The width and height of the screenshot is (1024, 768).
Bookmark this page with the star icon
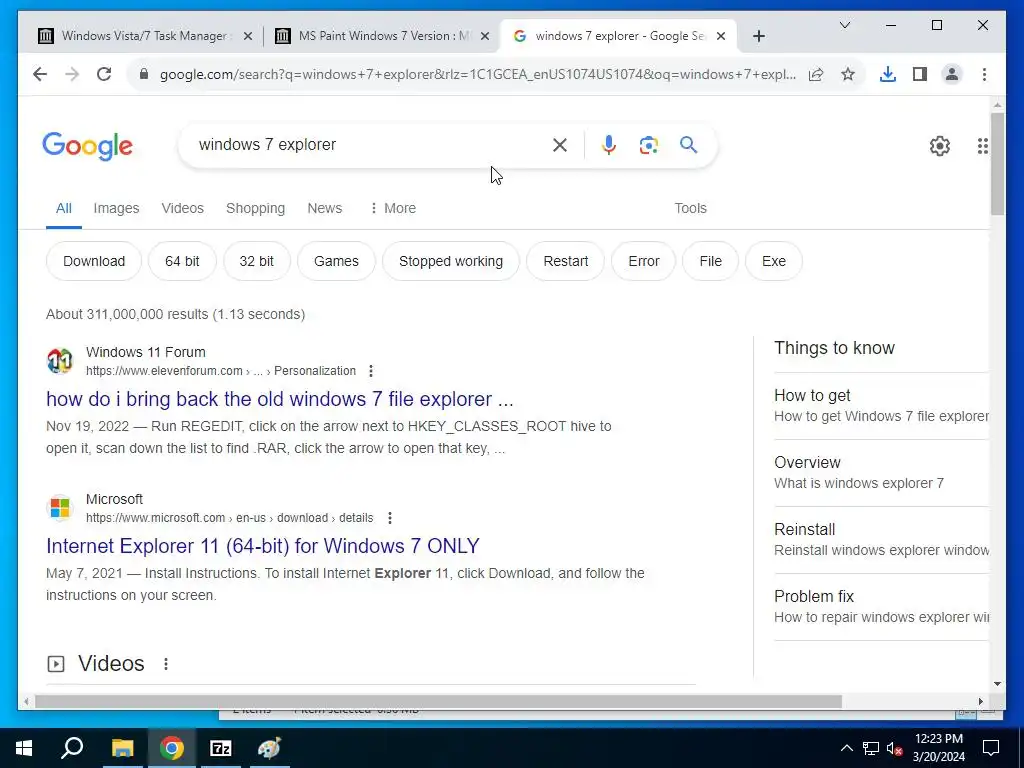tap(848, 74)
